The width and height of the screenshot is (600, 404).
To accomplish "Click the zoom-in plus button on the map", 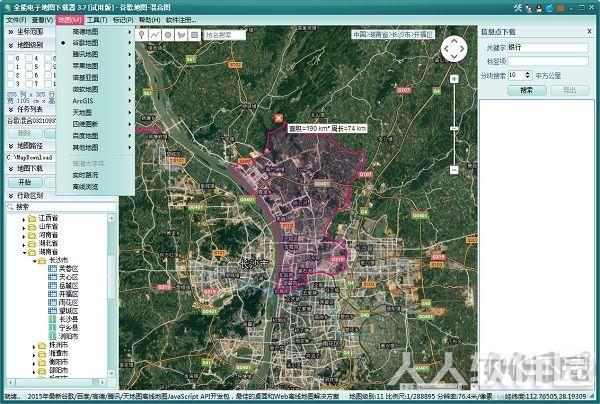I will coord(454,79).
